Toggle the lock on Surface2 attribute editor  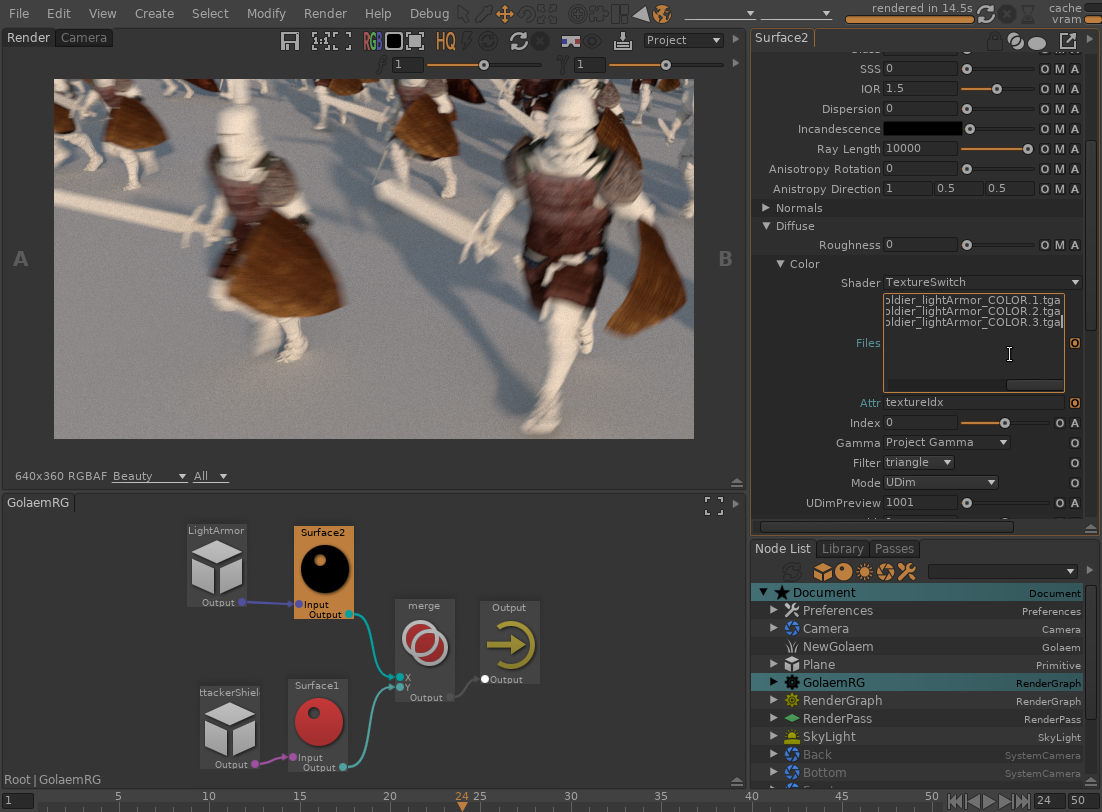[x=993, y=42]
